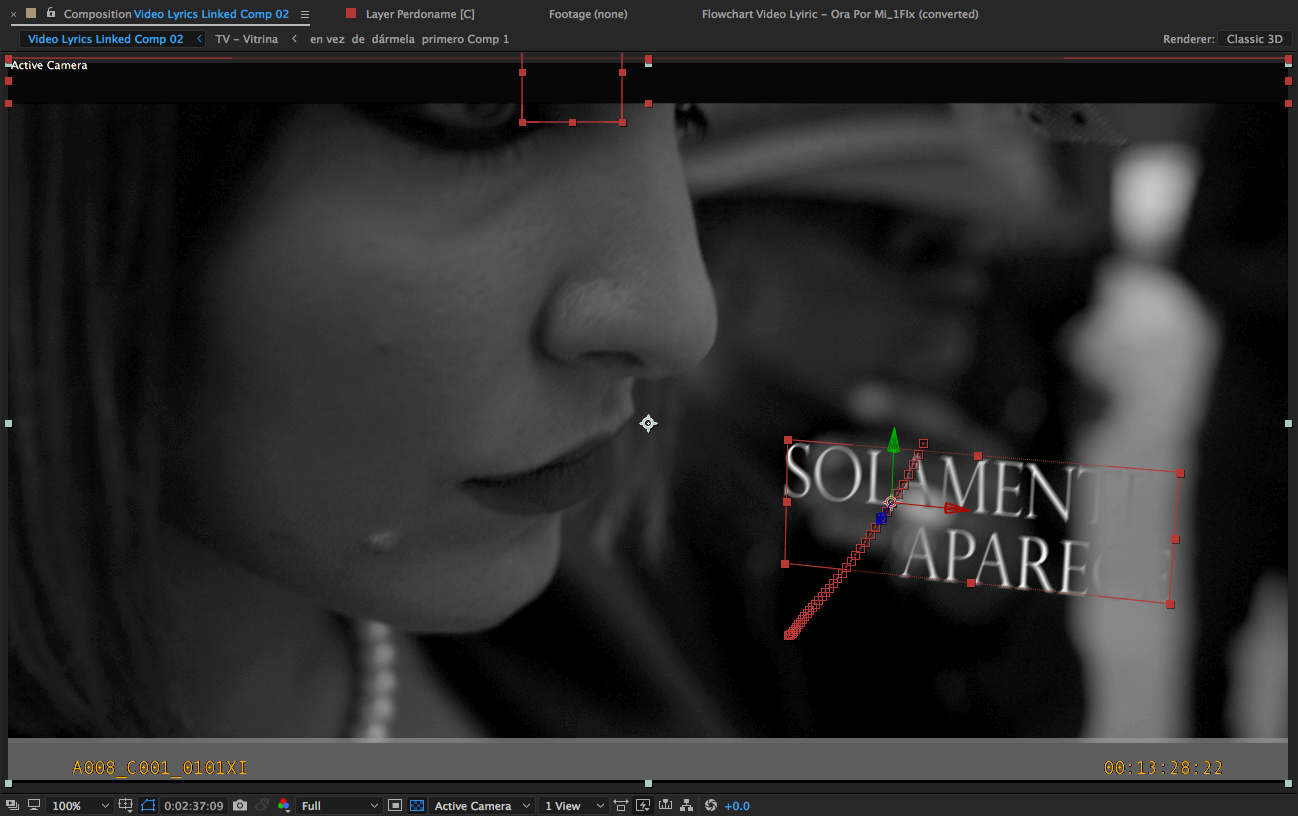Screen dimensions: 1298x816
Task: Open the Full resolution dropdown
Action: coord(339,806)
